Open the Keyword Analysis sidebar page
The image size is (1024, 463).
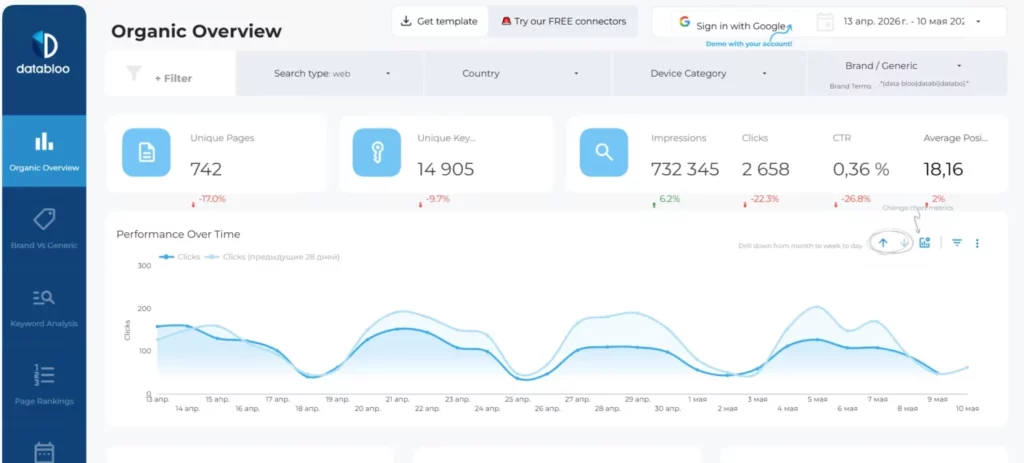[44, 307]
